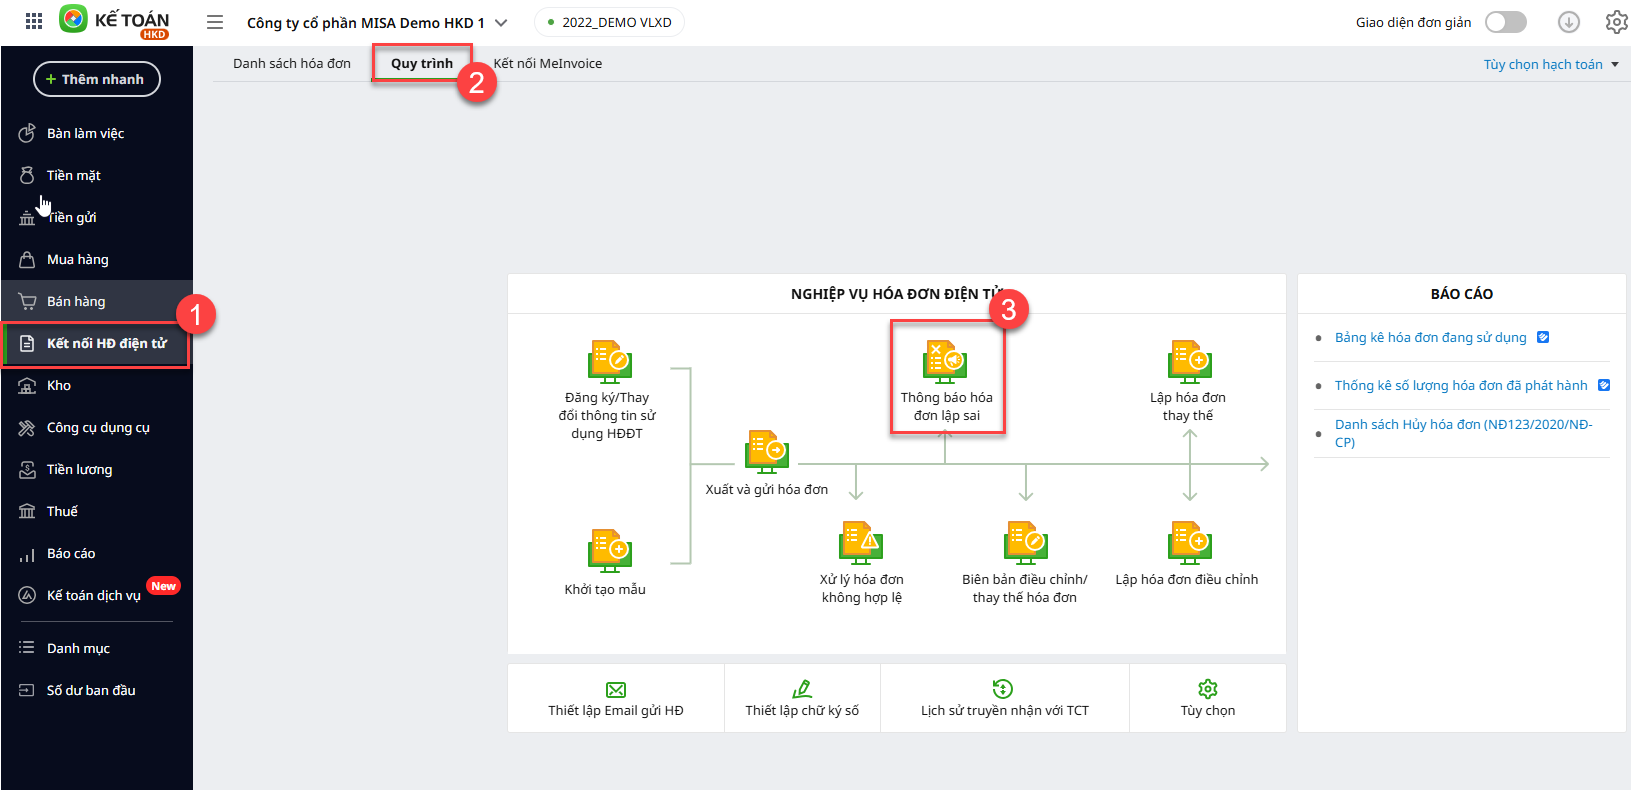Viewport: 1631px width, 790px height.
Task: Select 'Bán hàng' in the sidebar
Action: point(76,301)
